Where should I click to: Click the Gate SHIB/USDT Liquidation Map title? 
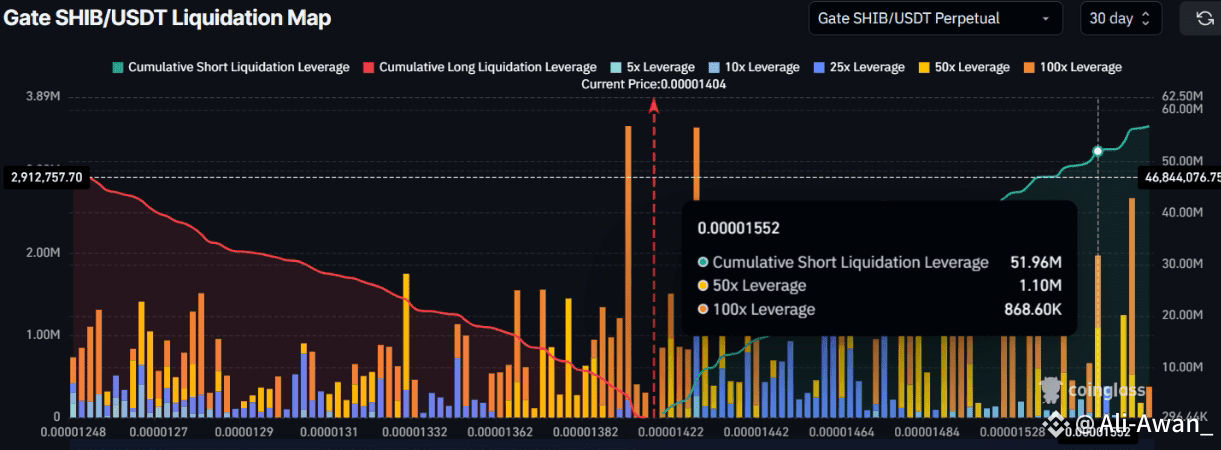(168, 18)
